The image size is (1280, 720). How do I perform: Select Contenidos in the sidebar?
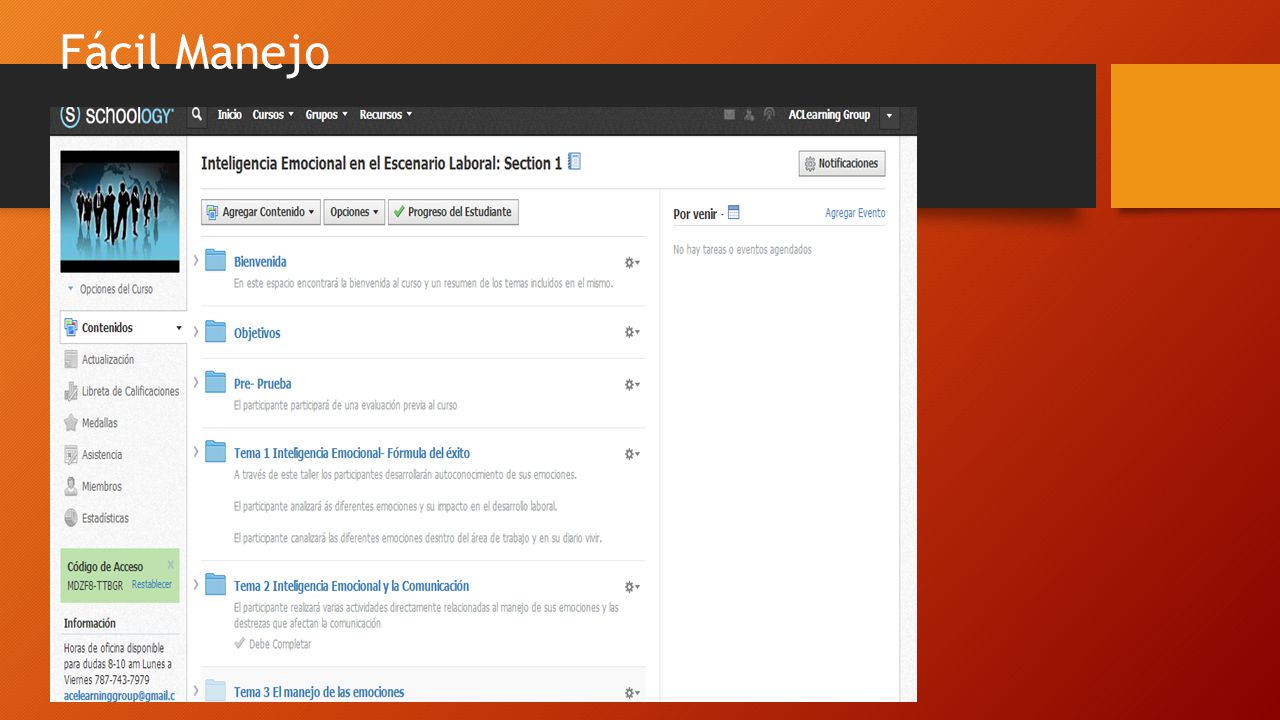123,327
